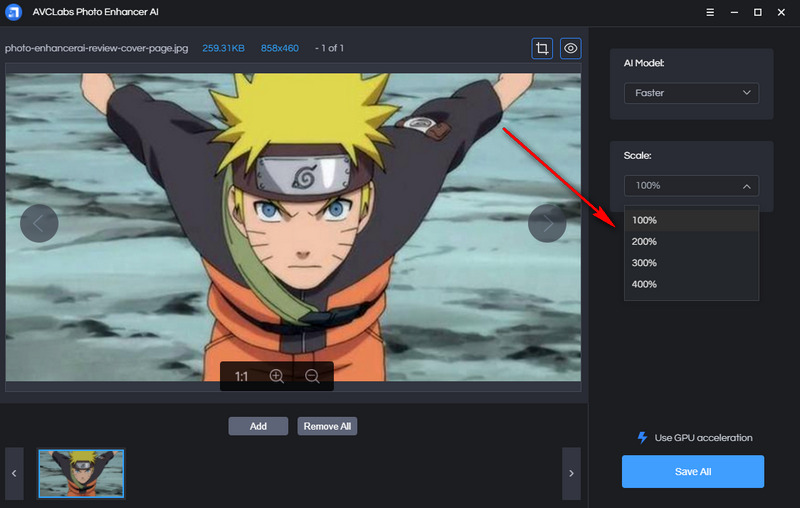Click the GPU acceleration lightning icon

coord(642,438)
